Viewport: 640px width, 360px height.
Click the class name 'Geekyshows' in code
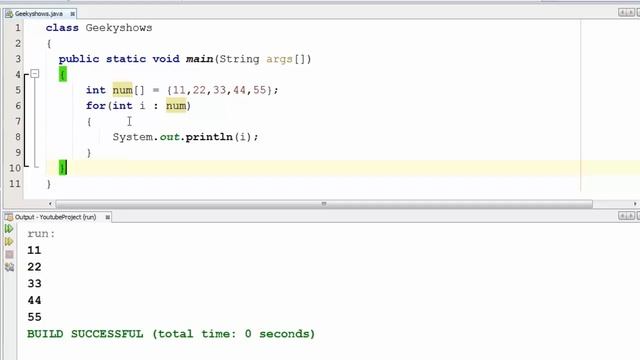tap(119, 28)
